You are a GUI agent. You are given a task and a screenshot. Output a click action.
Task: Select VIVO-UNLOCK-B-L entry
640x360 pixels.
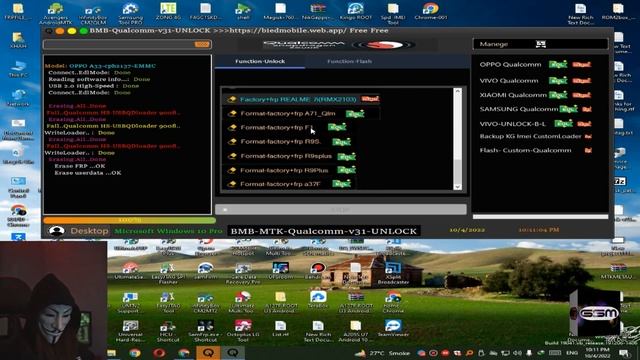point(513,124)
